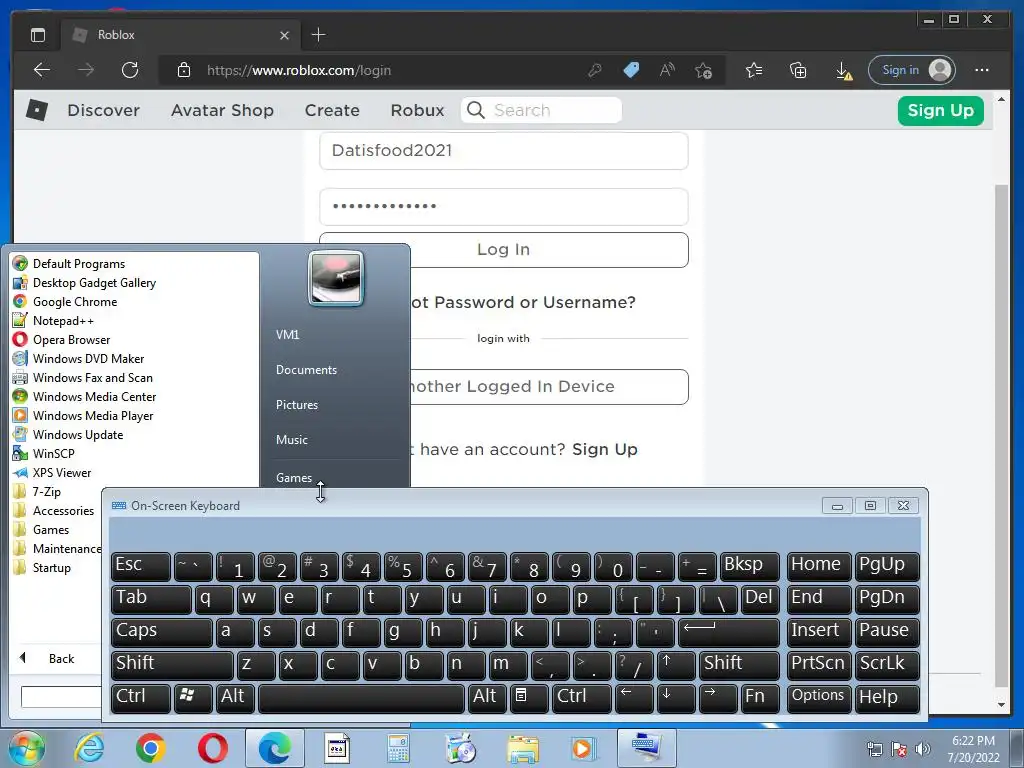Expand the Maintenance folder in Start menu
Viewport: 1024px width, 768px height.
pyautogui.click(x=57, y=549)
